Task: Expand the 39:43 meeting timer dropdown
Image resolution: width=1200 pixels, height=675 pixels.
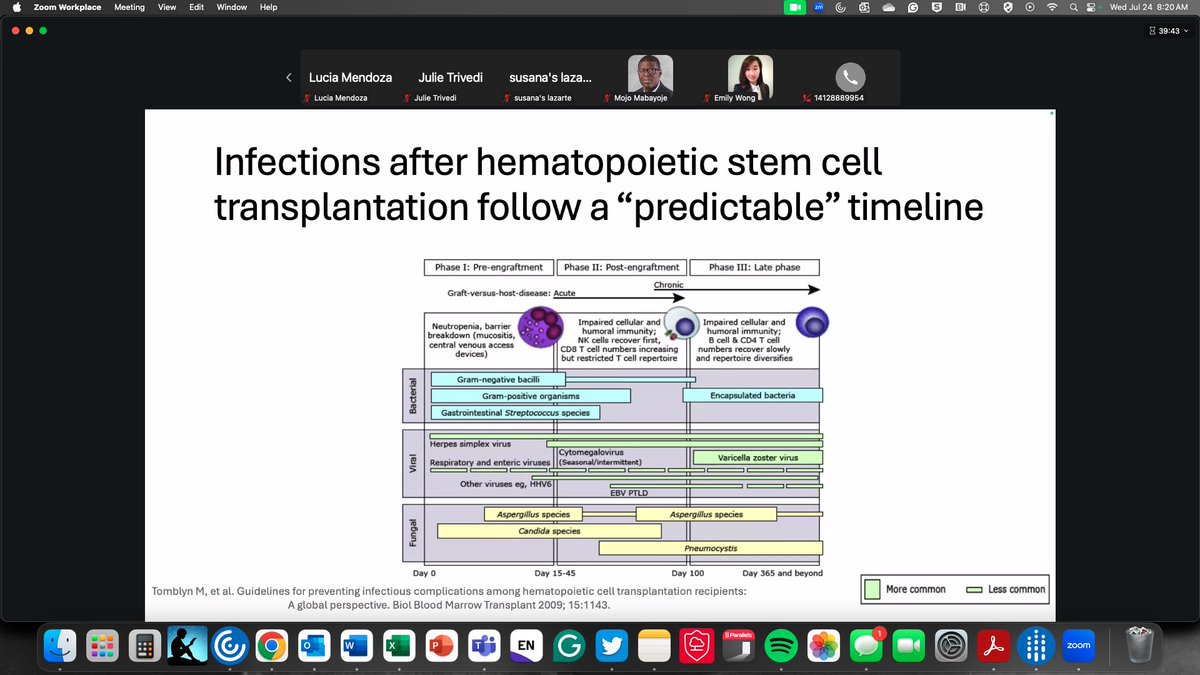Action: click(x=1168, y=31)
